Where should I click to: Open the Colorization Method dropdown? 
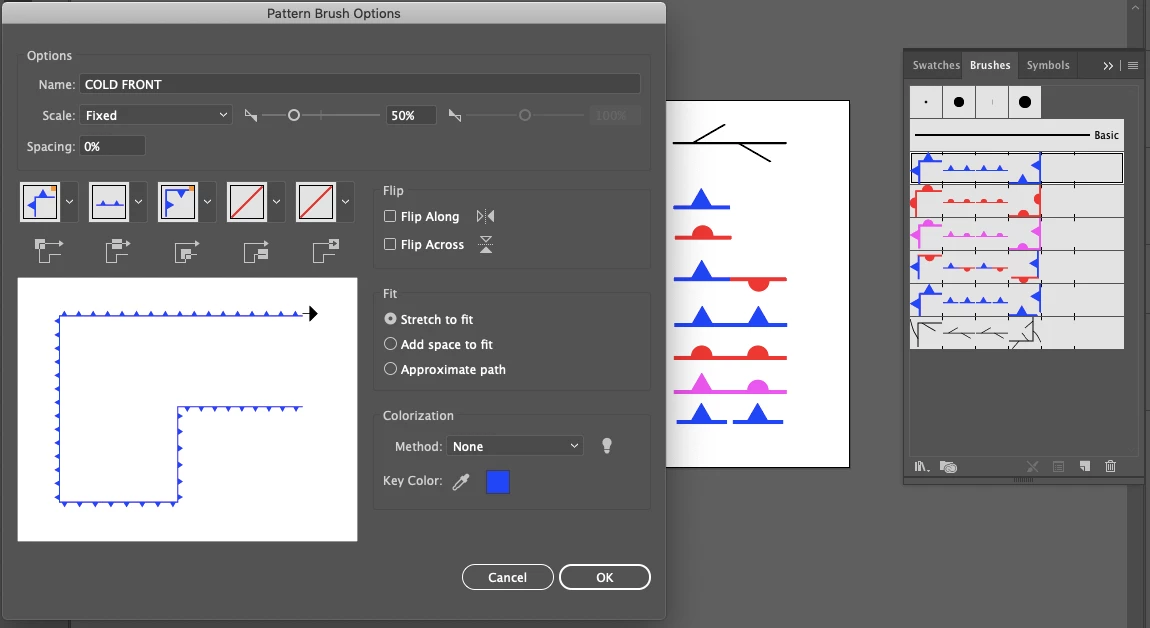coord(515,446)
